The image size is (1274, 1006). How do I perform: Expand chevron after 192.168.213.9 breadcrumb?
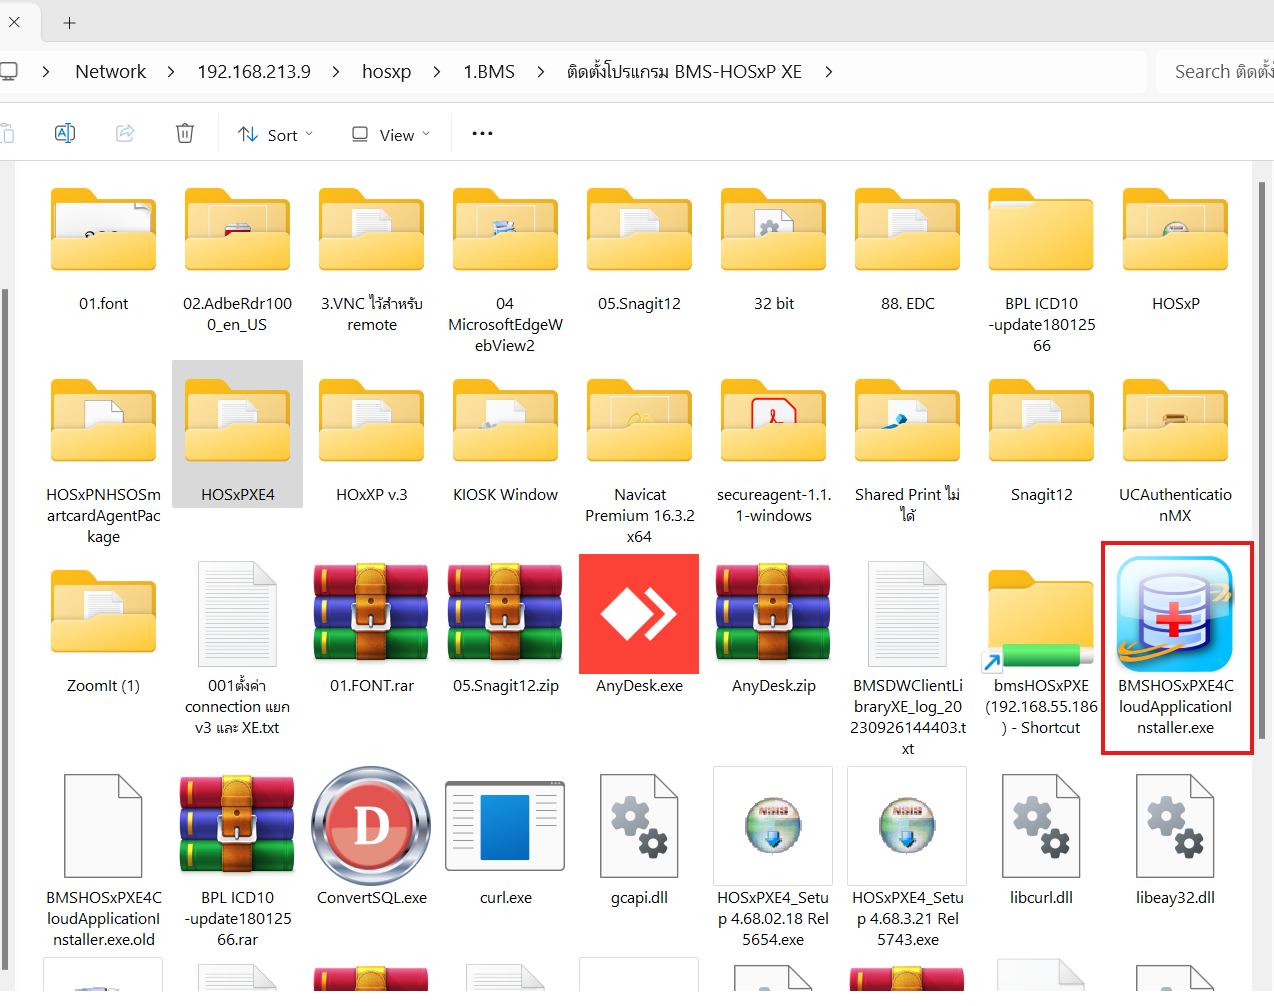click(336, 72)
